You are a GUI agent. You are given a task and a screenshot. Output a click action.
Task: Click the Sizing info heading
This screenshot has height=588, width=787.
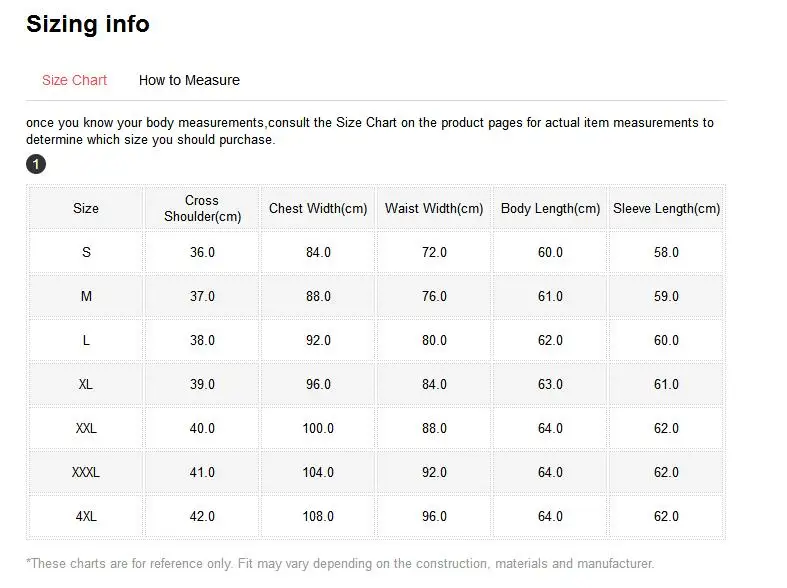88,25
